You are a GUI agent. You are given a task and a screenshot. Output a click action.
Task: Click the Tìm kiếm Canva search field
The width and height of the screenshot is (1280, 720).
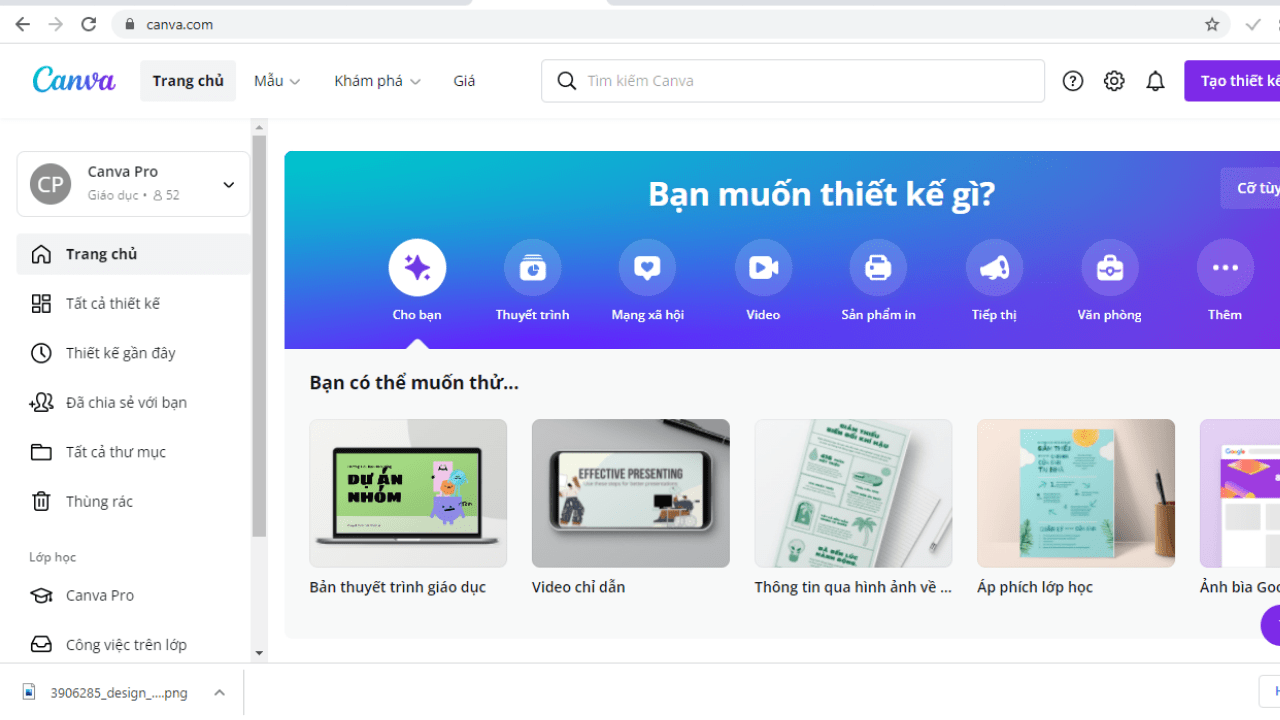[793, 81]
